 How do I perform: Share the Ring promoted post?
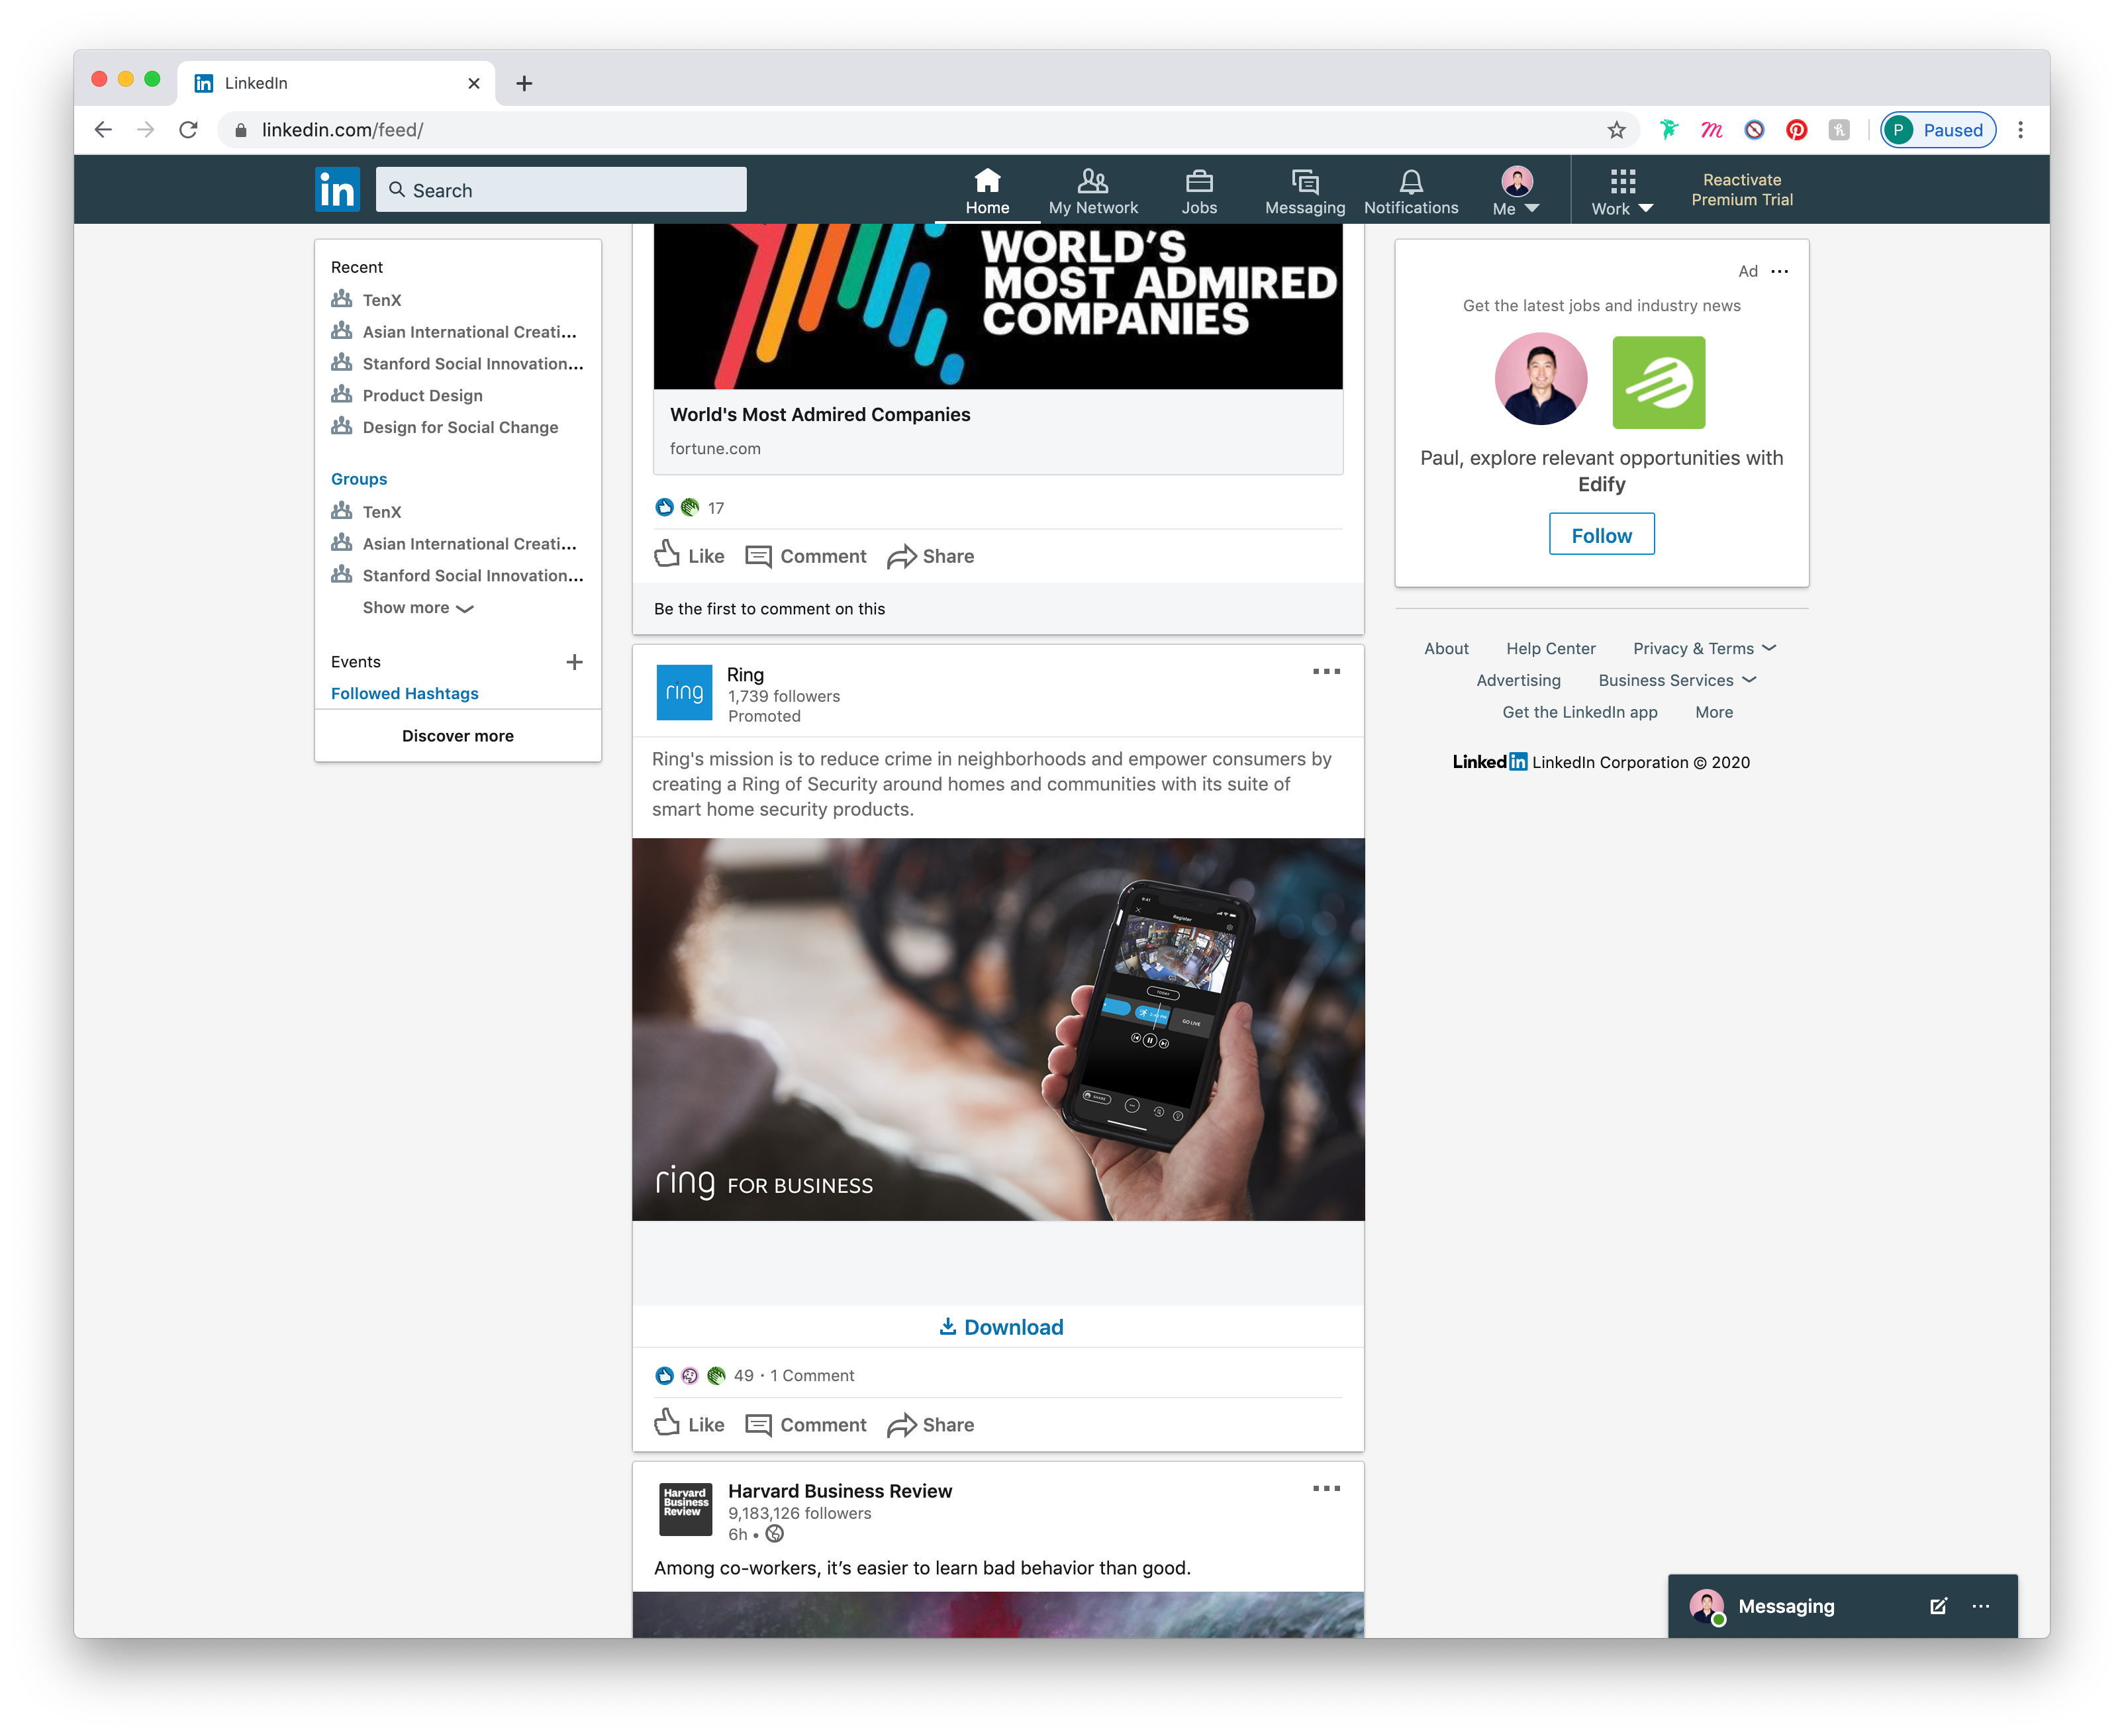931,1425
